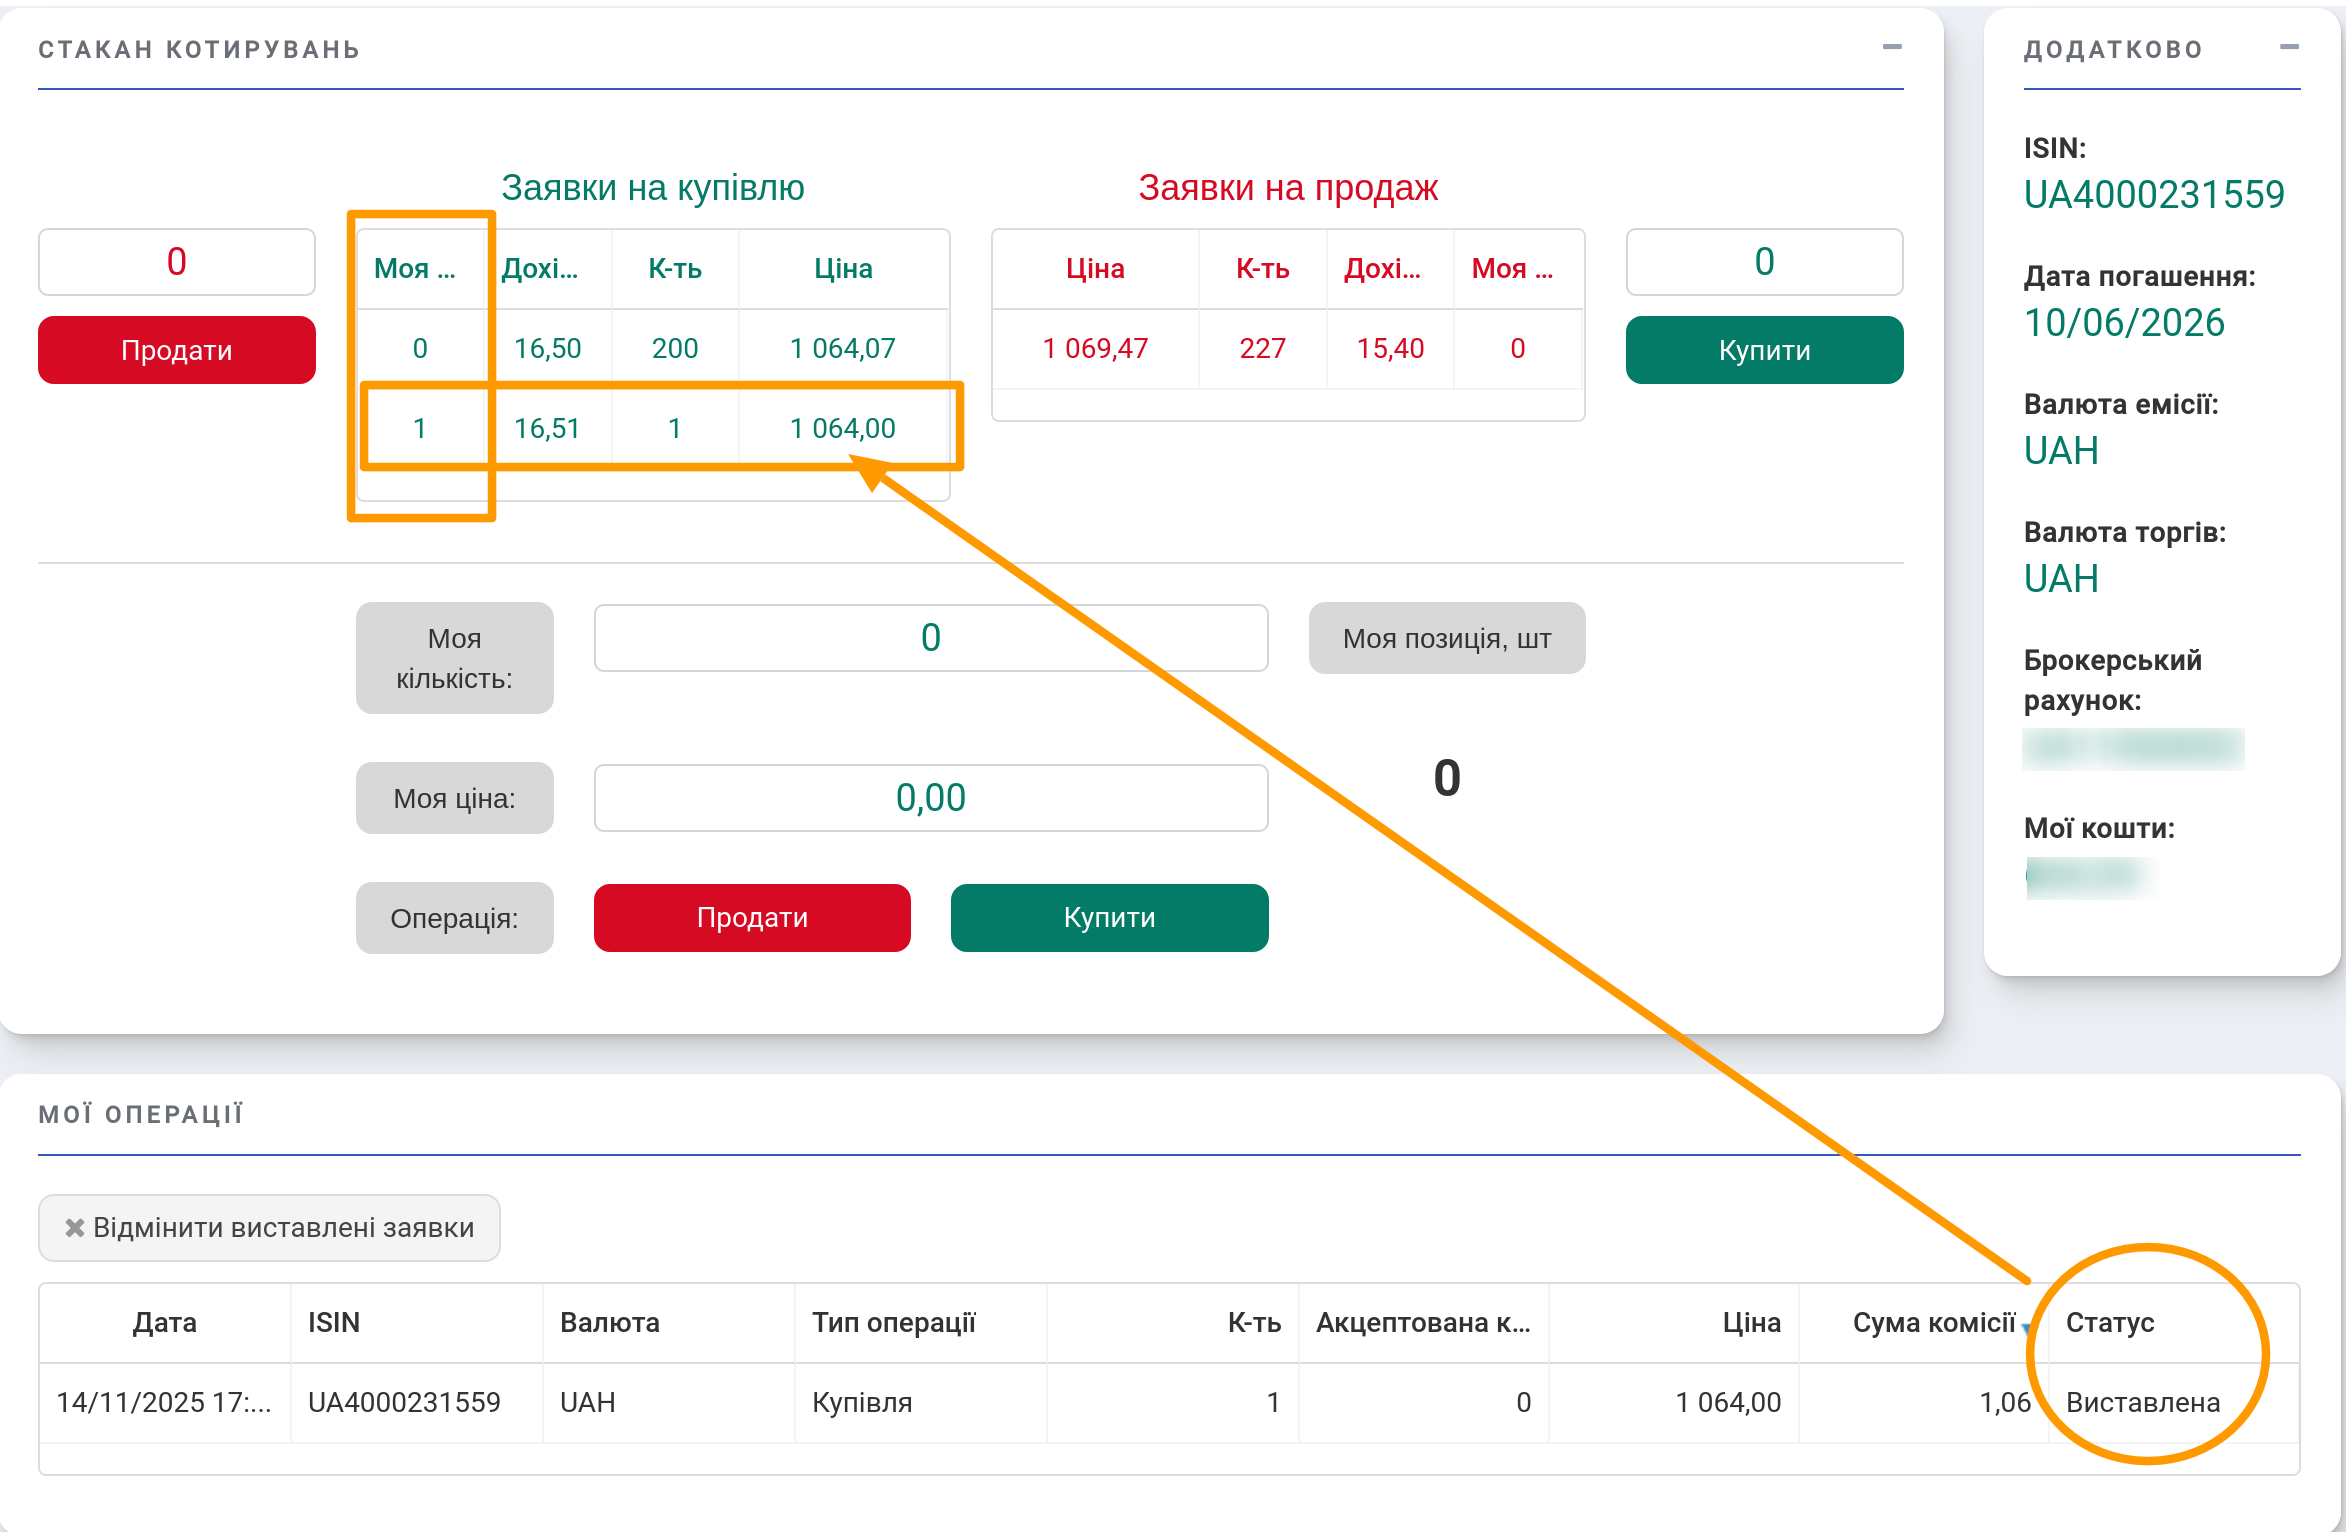Focus the Моя кількість input field
Viewport: 2346px width, 1532px height.
(930, 638)
